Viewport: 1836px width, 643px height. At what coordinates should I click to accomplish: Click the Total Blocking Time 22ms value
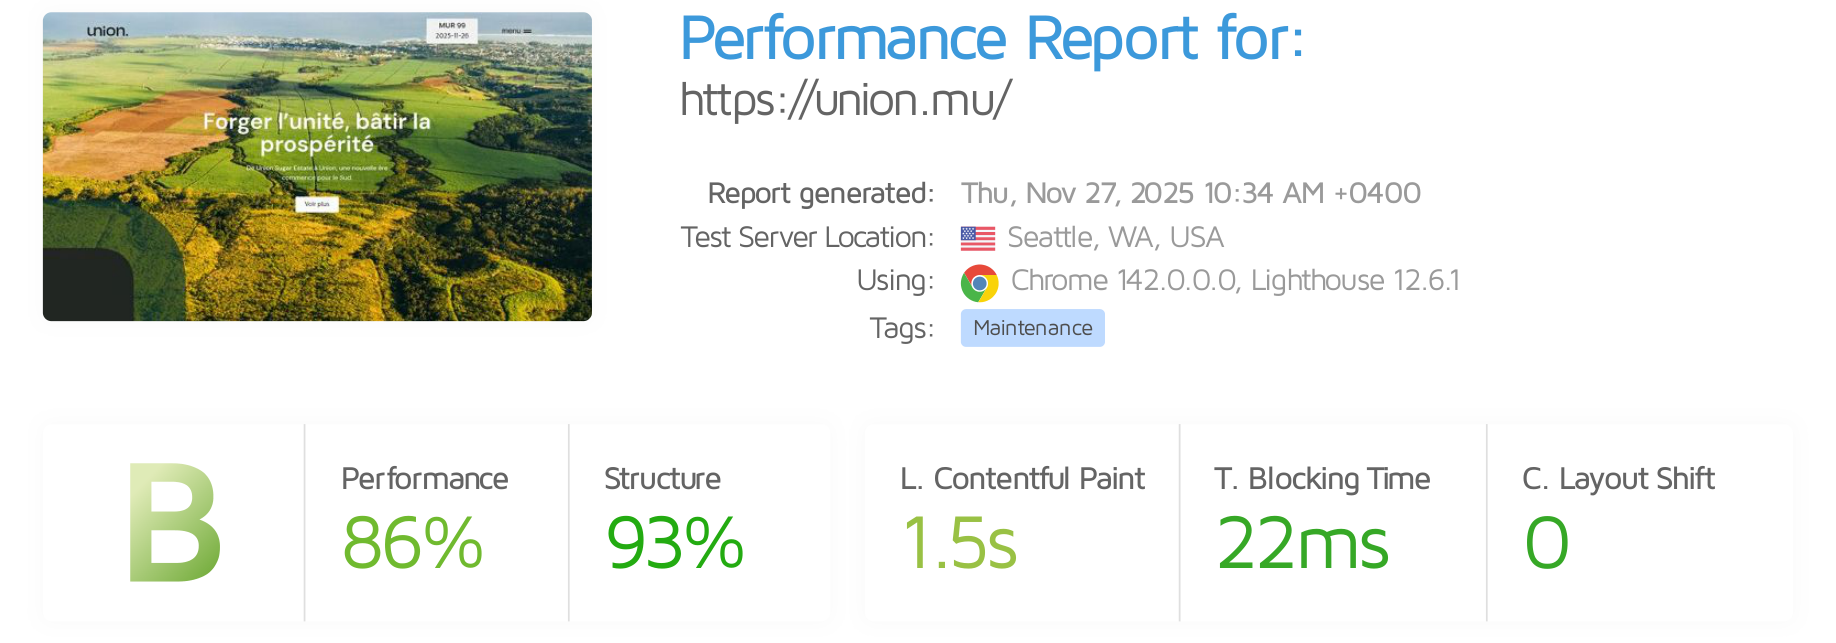pos(1302,544)
